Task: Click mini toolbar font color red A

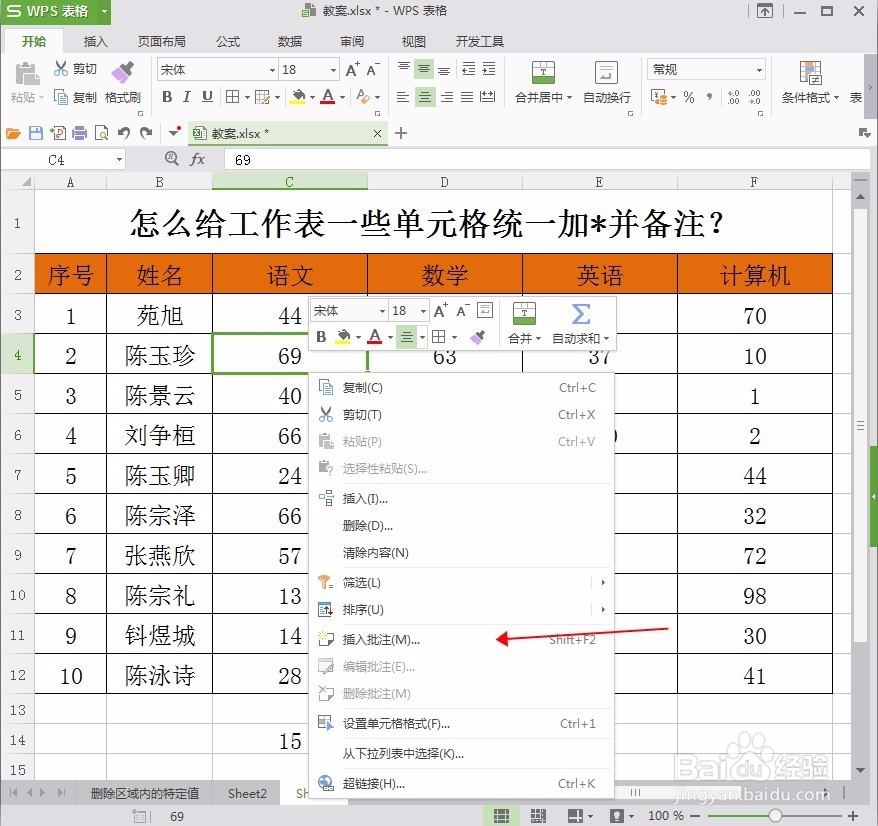Action: click(x=375, y=337)
